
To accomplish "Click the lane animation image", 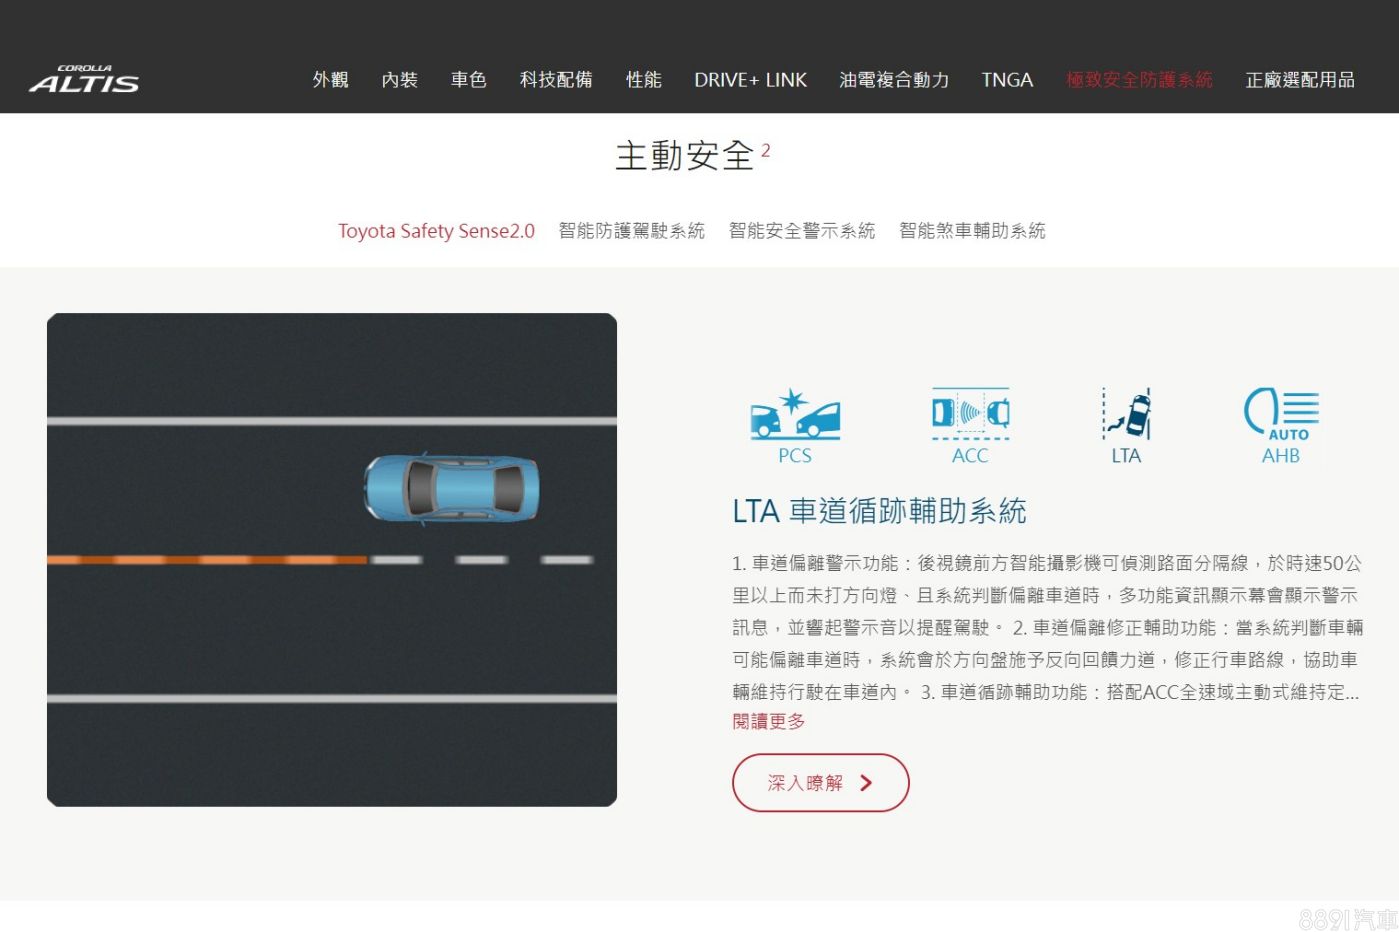I will (x=332, y=560).
